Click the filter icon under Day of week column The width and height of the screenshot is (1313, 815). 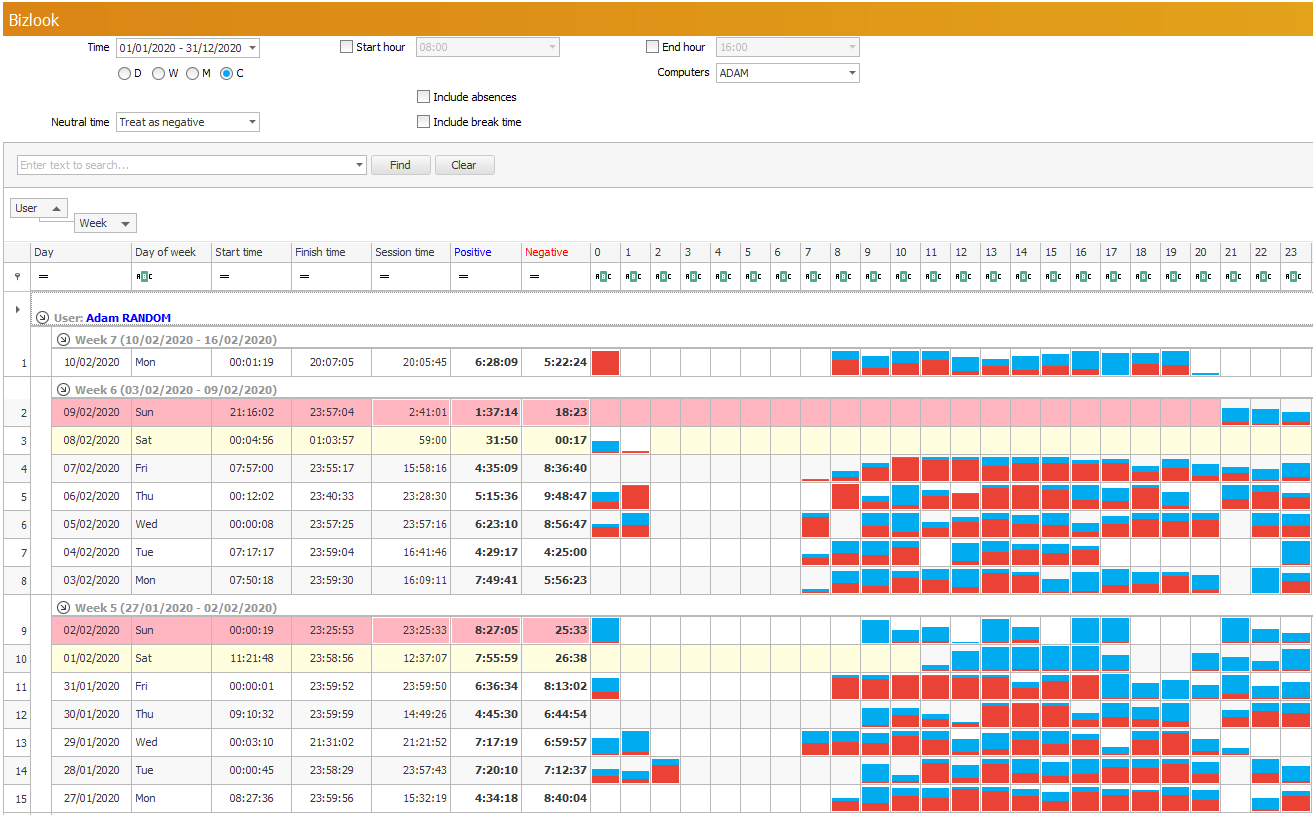point(142,277)
